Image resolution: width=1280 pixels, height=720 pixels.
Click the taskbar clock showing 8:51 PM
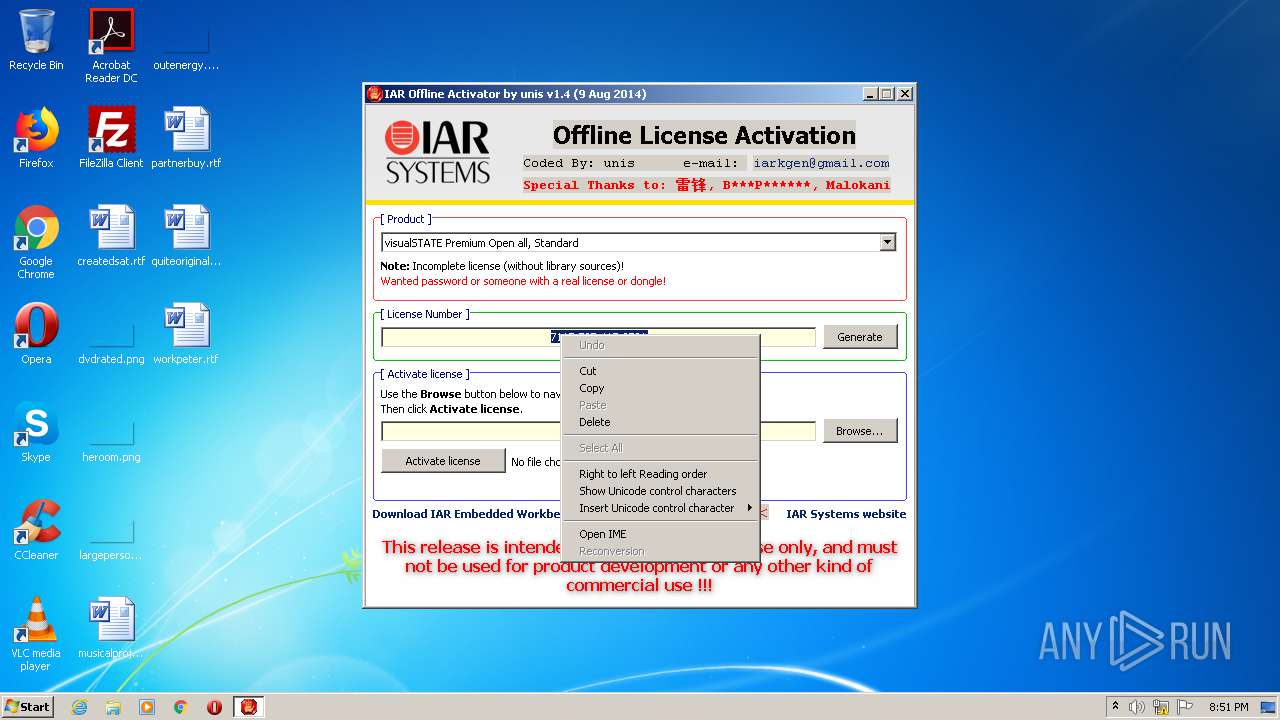[x=1228, y=707]
